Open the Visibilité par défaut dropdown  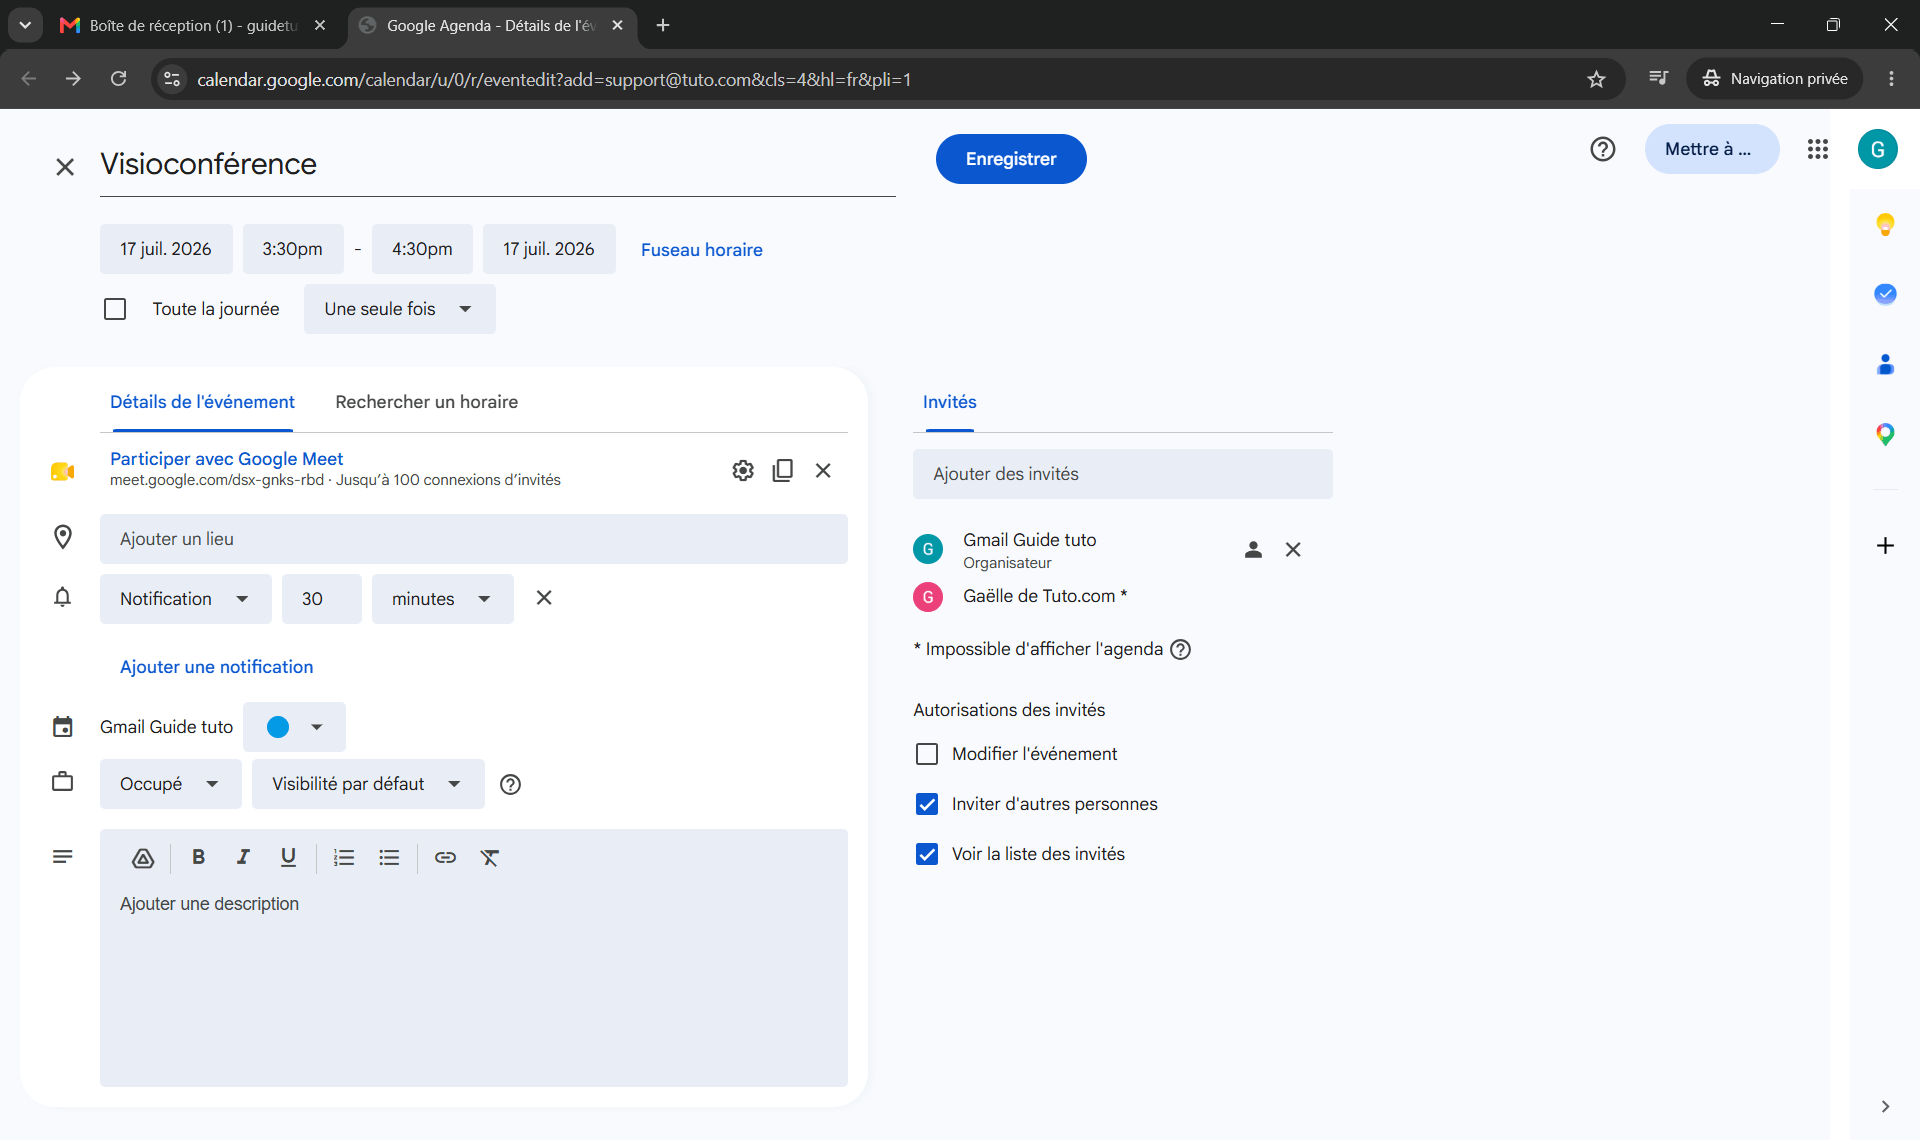point(368,784)
